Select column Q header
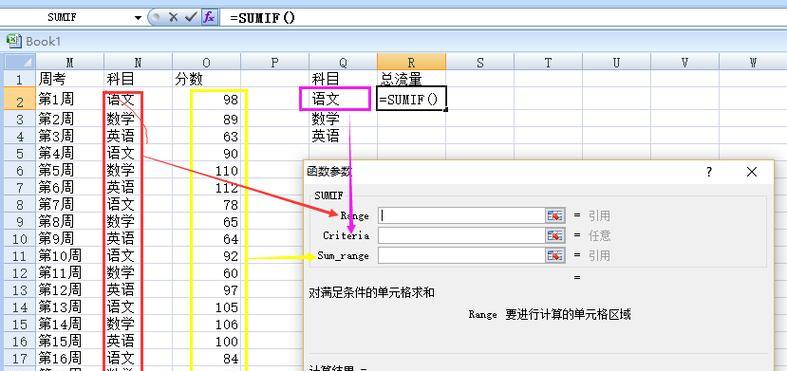Viewport: 787px width, 371px height. [343, 62]
